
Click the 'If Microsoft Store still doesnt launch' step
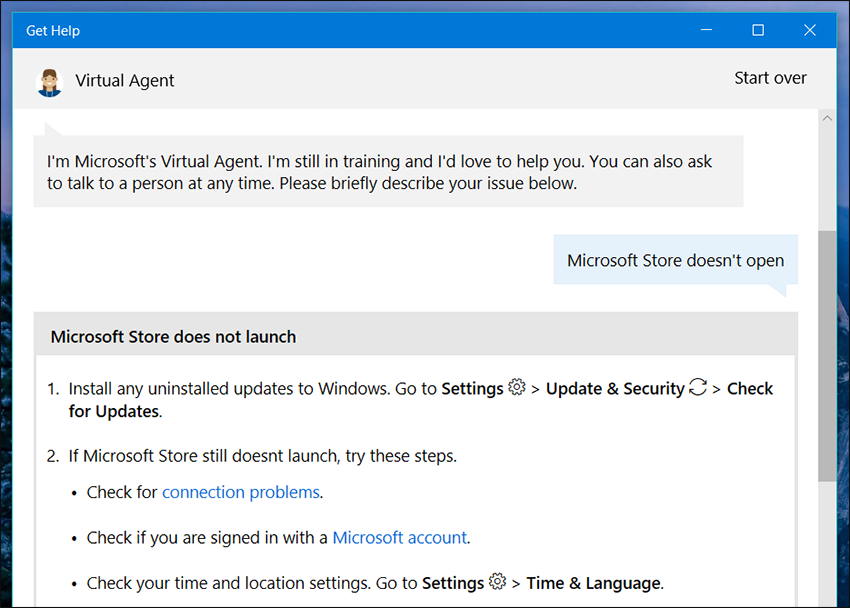tap(262, 456)
